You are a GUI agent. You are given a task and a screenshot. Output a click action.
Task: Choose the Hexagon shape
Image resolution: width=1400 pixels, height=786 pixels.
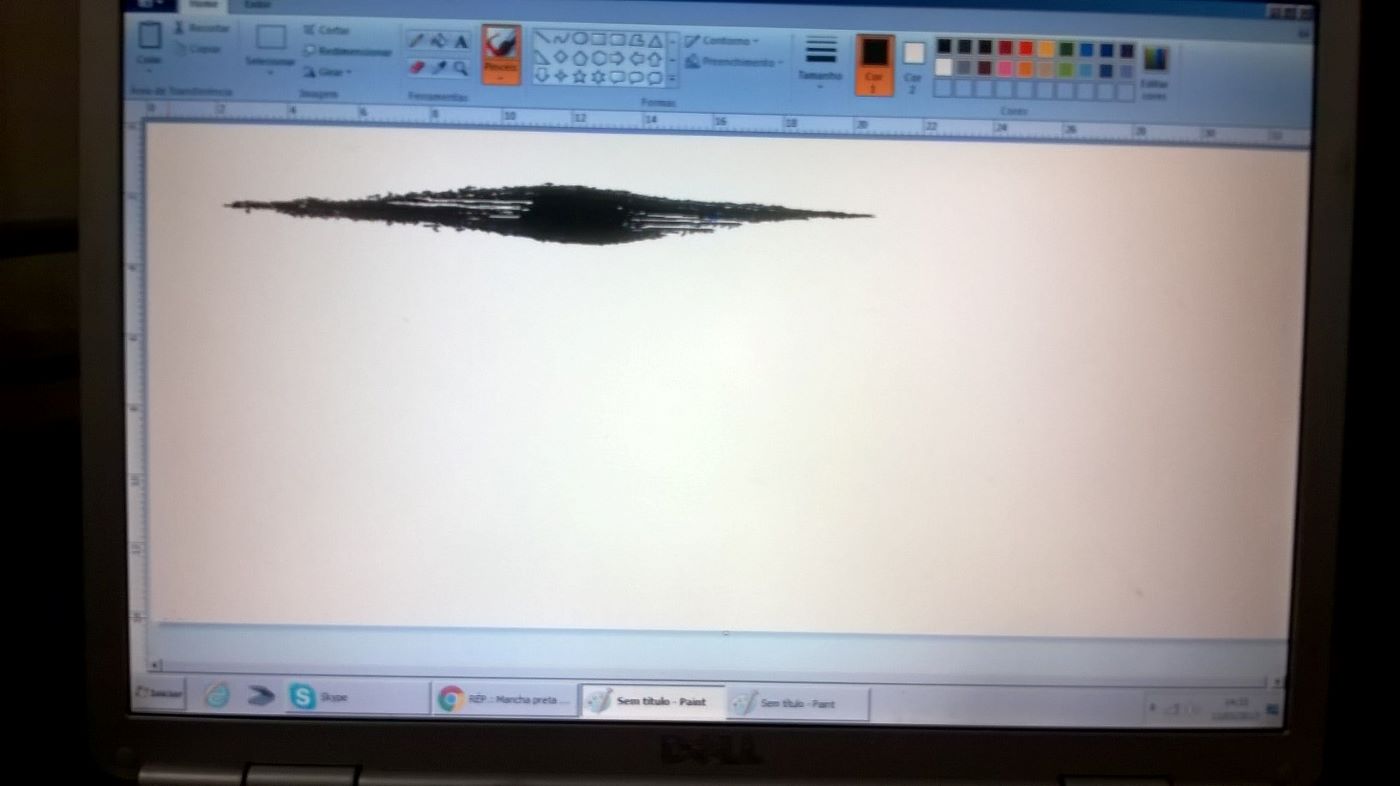click(x=599, y=58)
